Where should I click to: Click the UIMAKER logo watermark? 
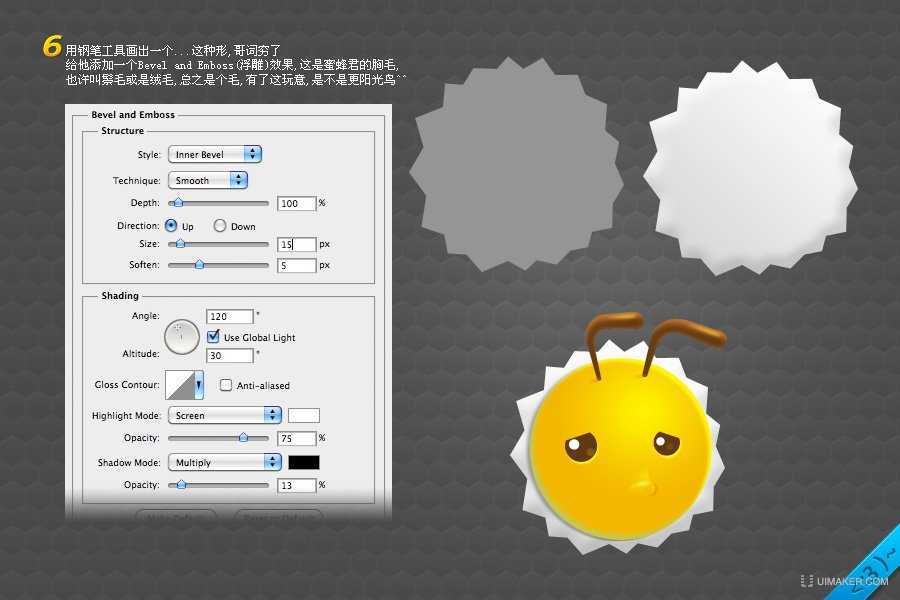850,578
